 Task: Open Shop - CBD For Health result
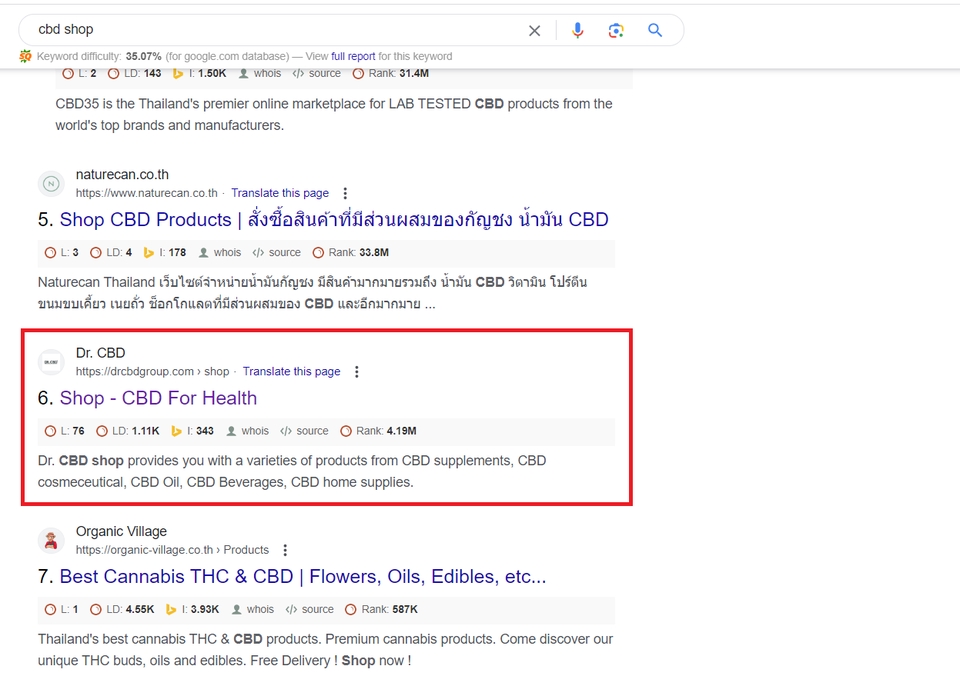click(x=158, y=398)
